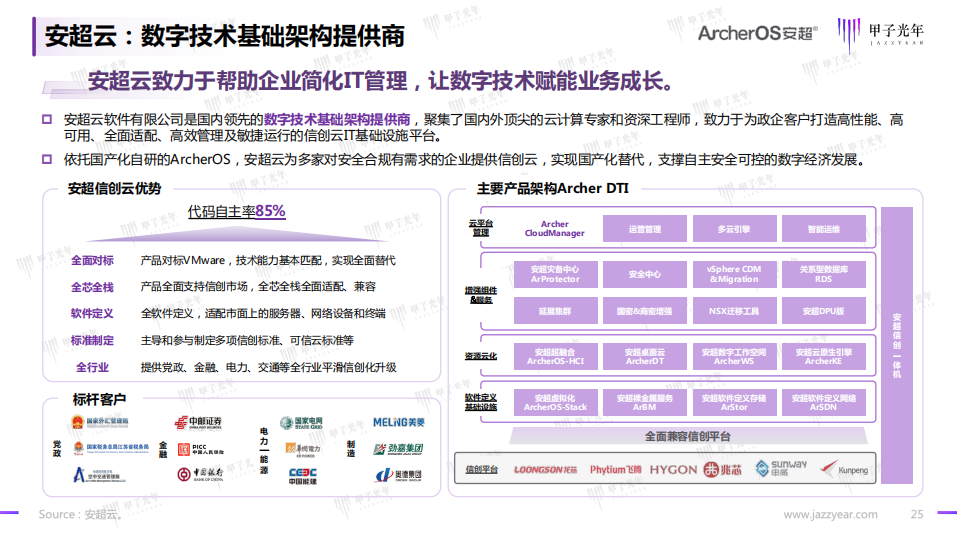Click the CEEC 中国能建 logo
Image resolution: width=957 pixels, height=535 pixels.
tap(303, 476)
